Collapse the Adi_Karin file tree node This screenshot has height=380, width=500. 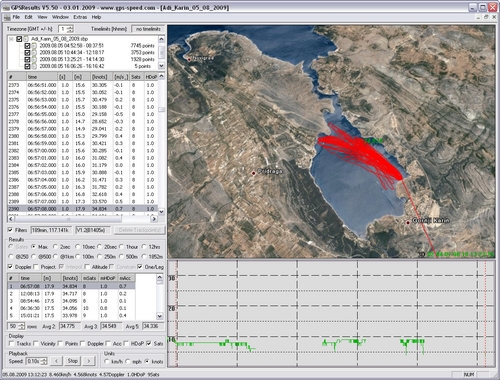(x=11, y=39)
